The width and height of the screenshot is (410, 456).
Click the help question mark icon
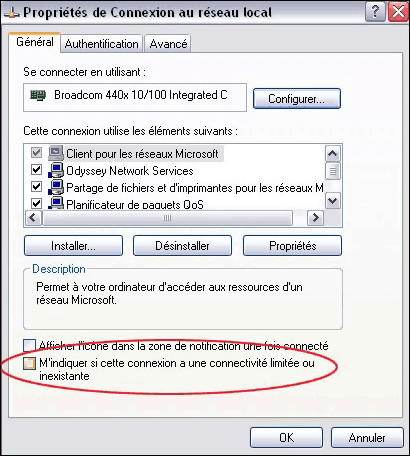(x=375, y=12)
